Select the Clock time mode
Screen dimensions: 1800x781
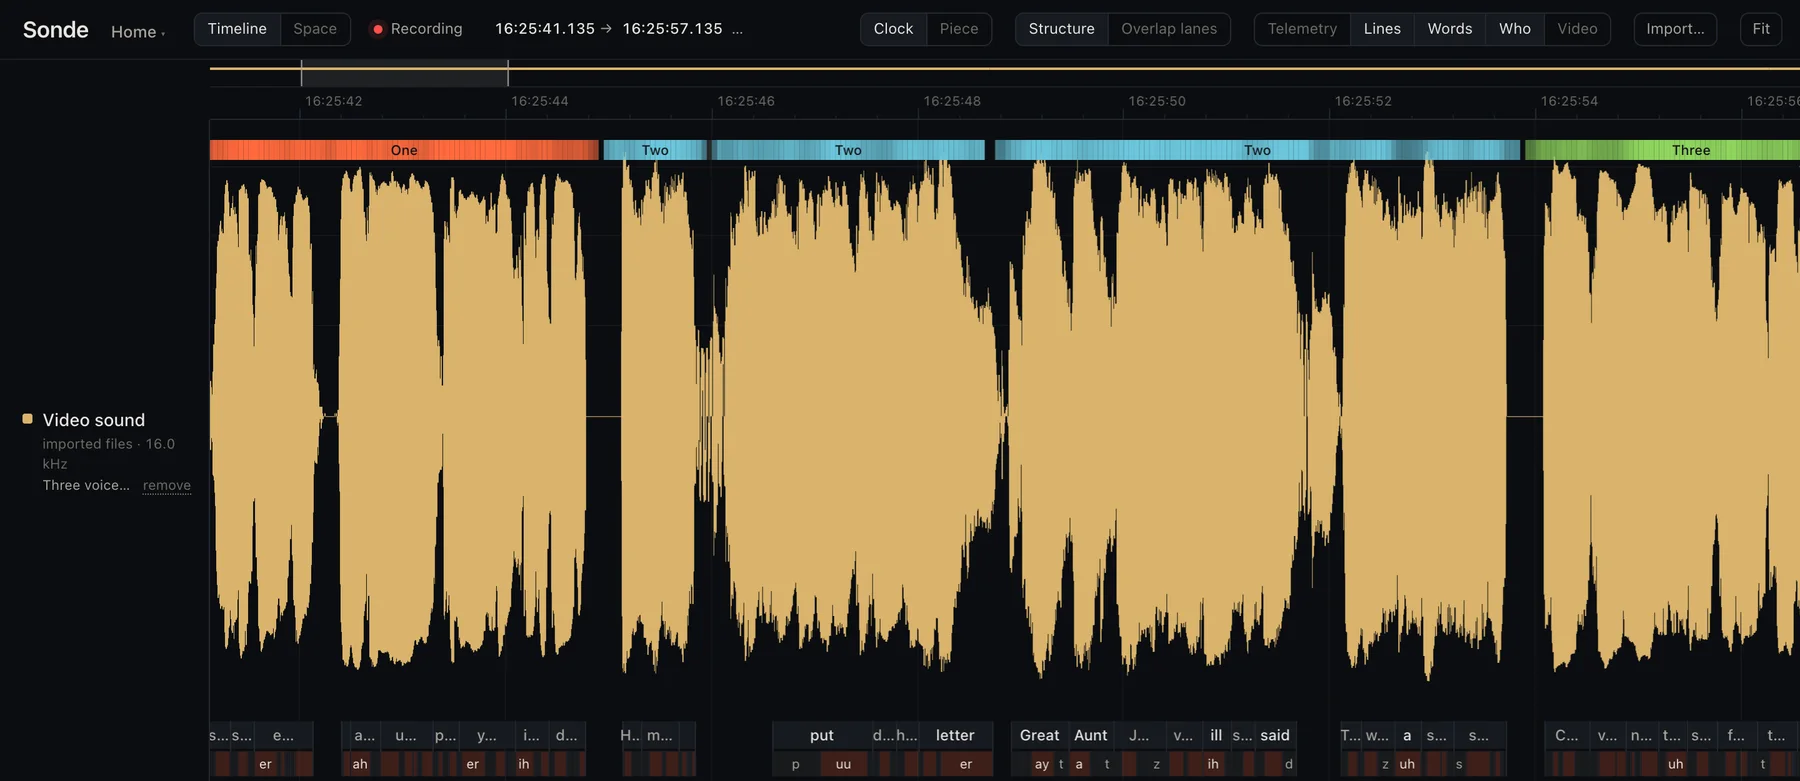click(893, 29)
